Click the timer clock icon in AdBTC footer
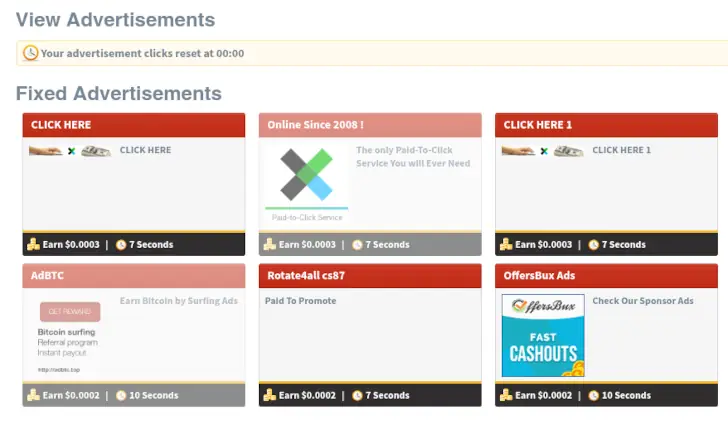Screen dimensions: 728x425 [121, 396]
